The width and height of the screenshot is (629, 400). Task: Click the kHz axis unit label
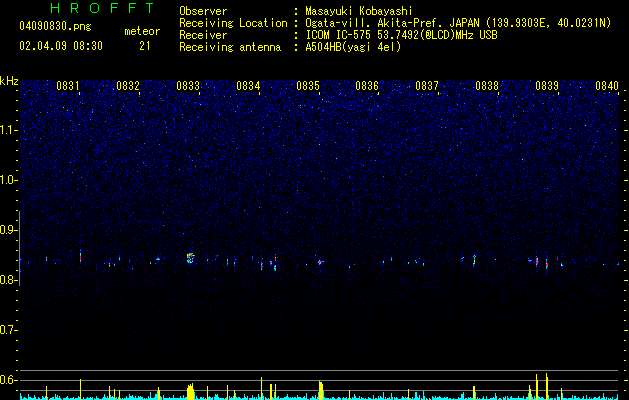coord(9,81)
